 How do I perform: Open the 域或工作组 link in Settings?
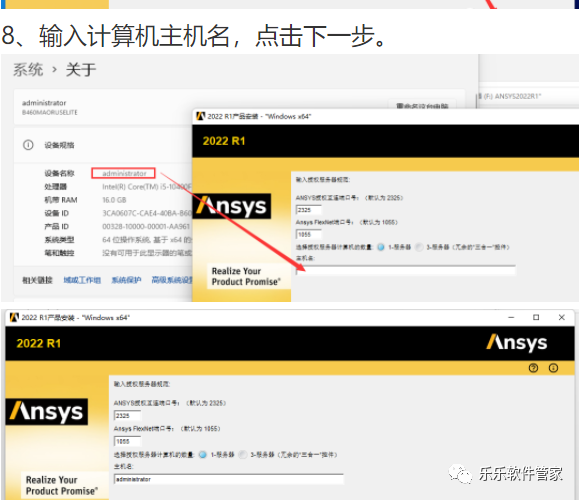[82, 280]
